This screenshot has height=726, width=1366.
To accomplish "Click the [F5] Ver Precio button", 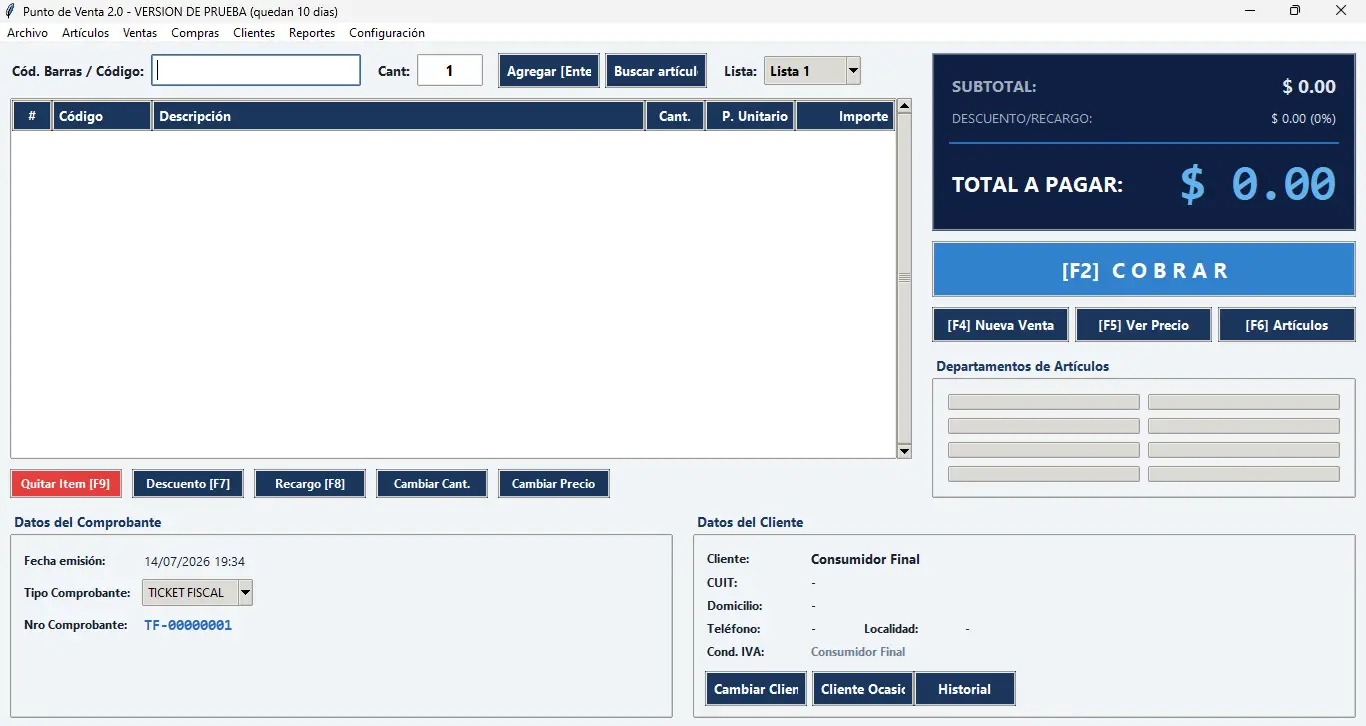I will pyautogui.click(x=1143, y=325).
